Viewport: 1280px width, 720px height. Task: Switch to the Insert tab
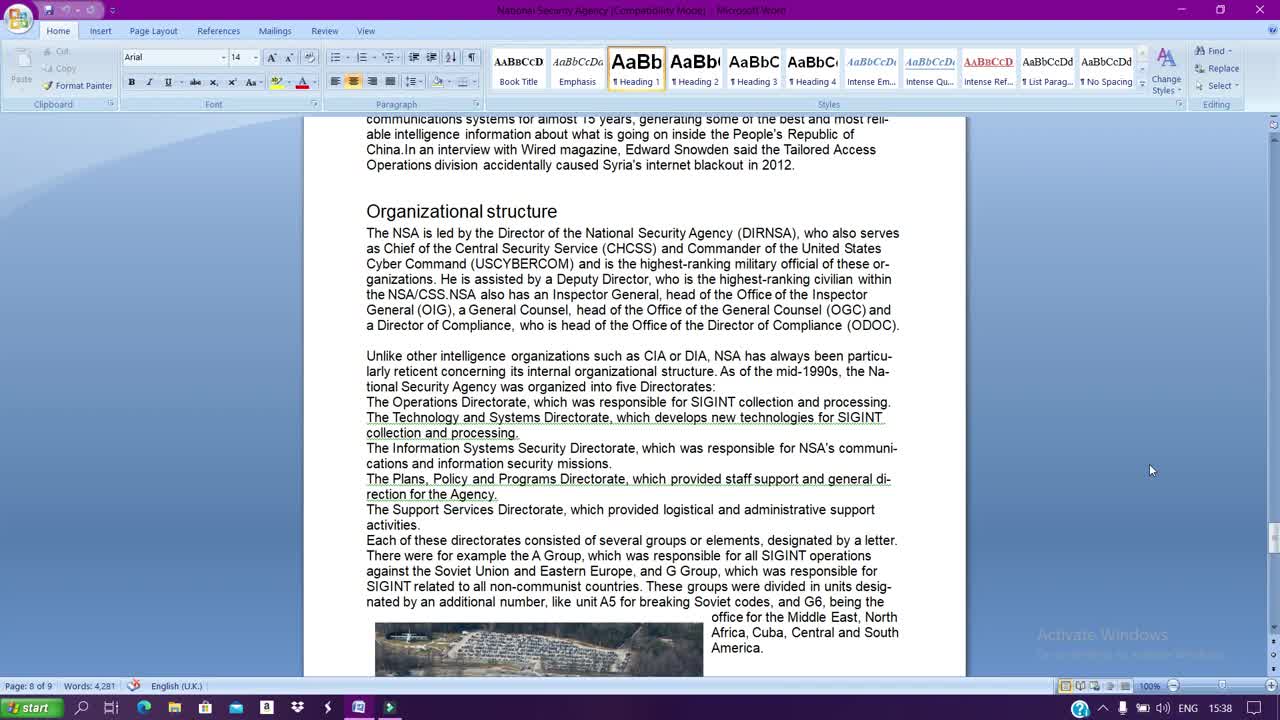click(x=100, y=31)
